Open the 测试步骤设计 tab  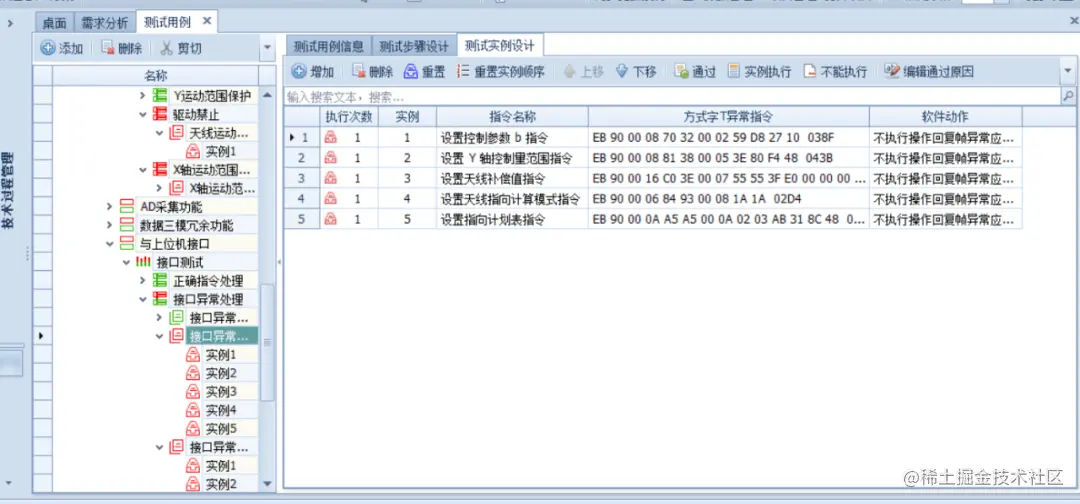[x=414, y=46]
